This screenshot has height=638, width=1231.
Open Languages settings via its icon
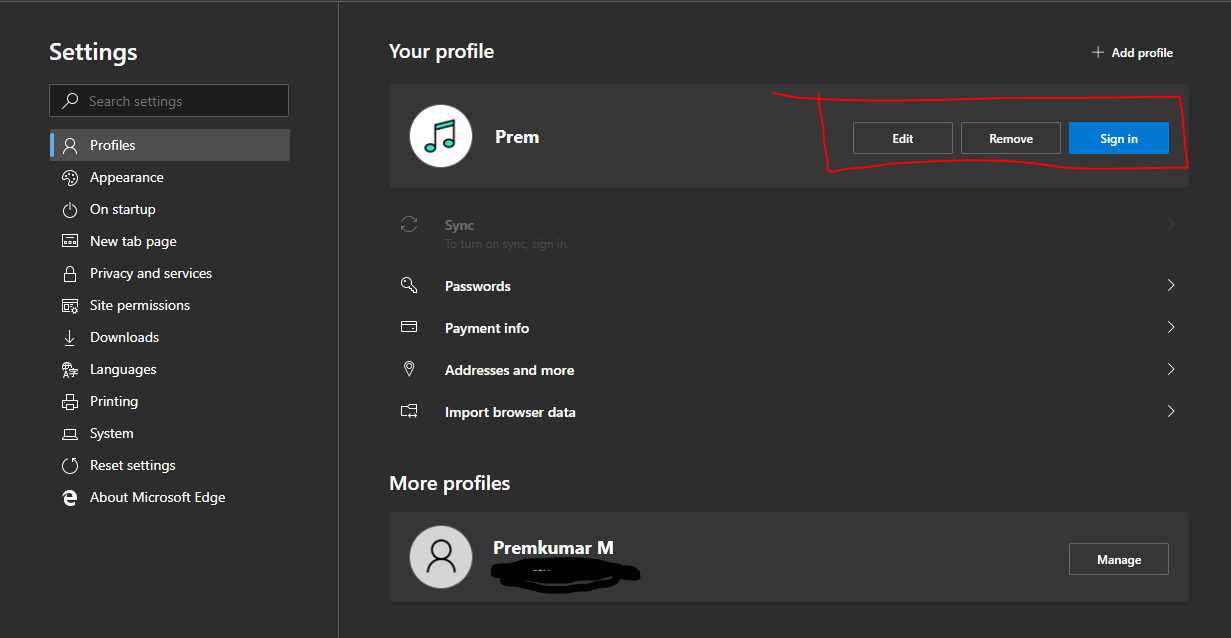[69, 369]
